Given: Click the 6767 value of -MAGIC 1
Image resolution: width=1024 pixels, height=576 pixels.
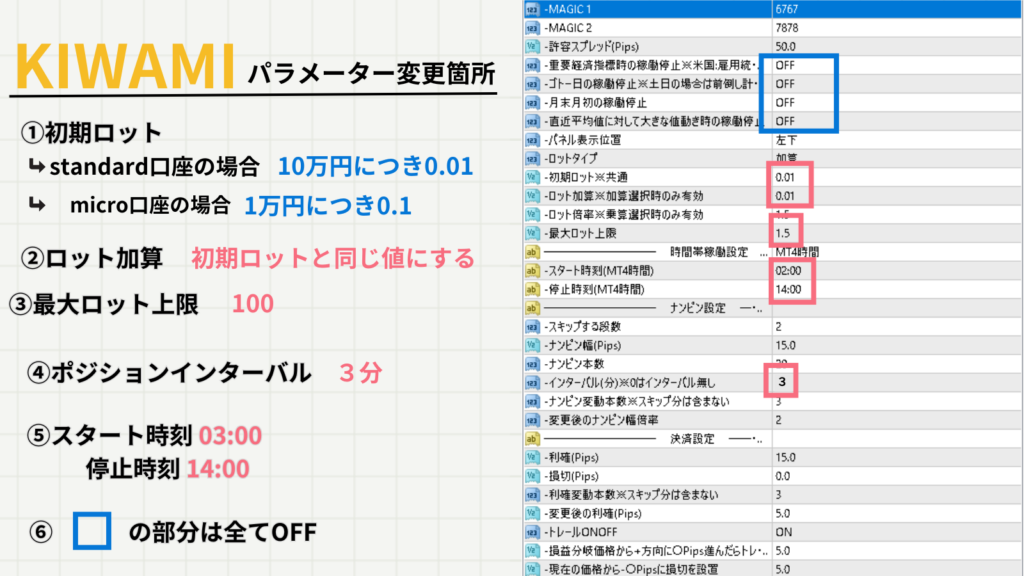Looking at the screenshot, I should coord(786,9).
